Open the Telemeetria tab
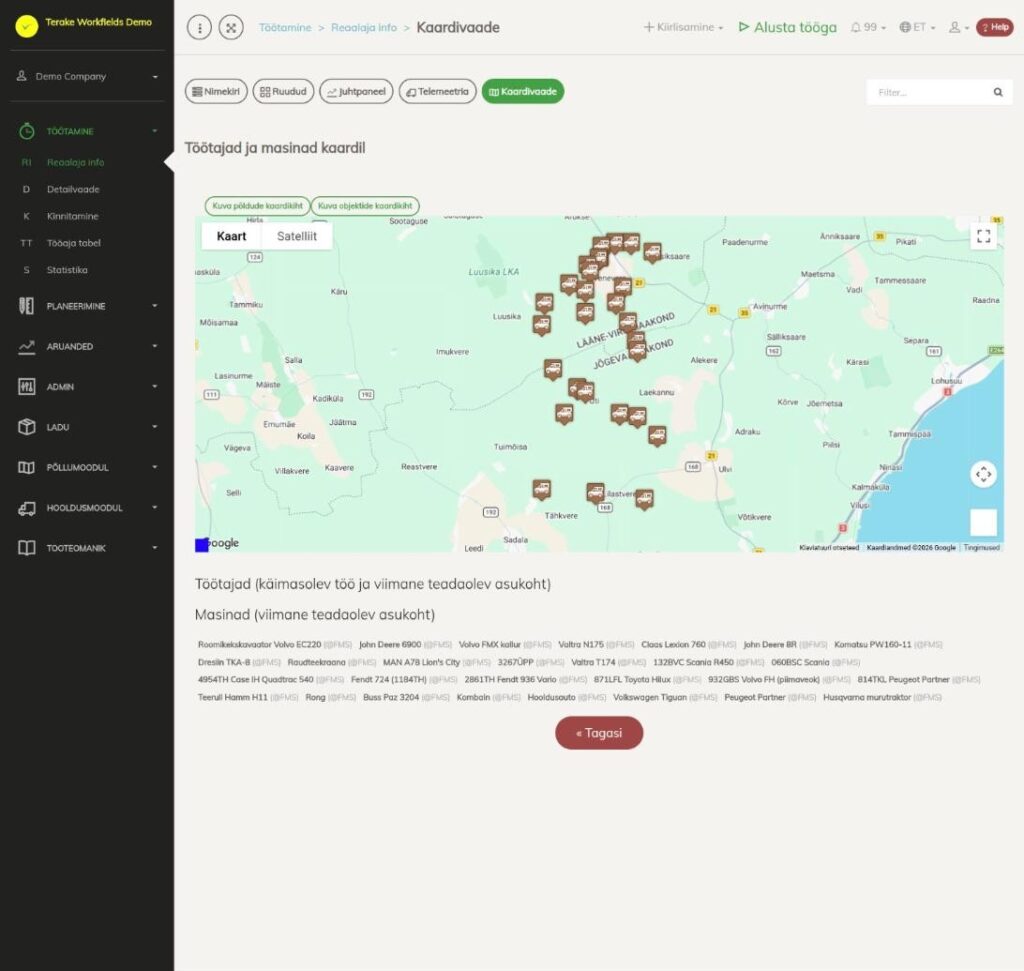1024x971 pixels. pos(438,91)
